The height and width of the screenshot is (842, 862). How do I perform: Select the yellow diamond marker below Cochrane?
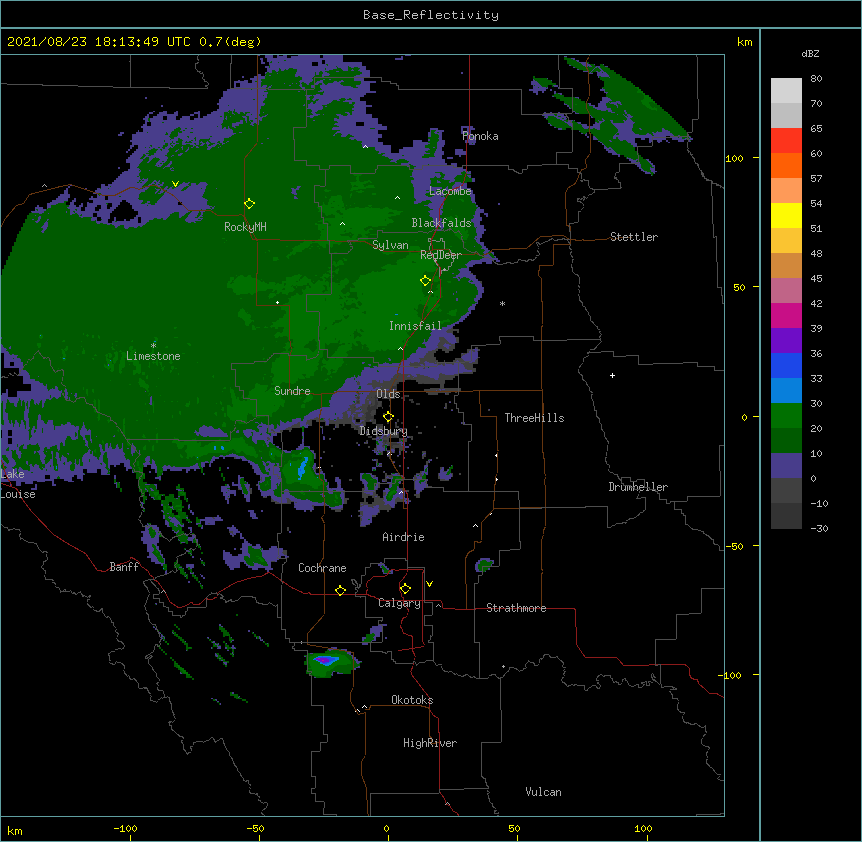(340, 590)
